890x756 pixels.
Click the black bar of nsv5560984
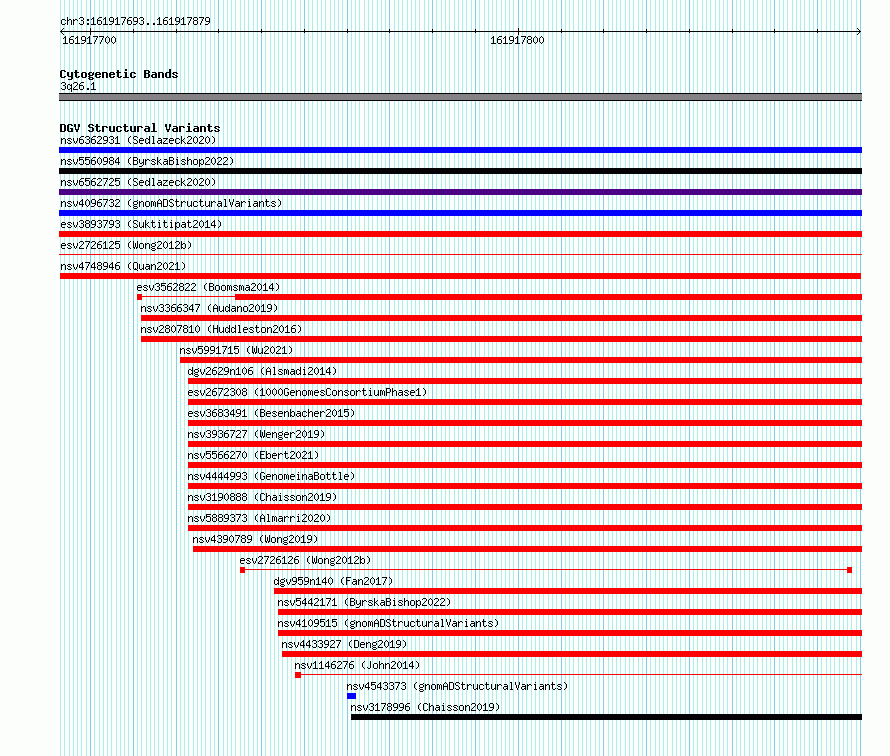460,171
